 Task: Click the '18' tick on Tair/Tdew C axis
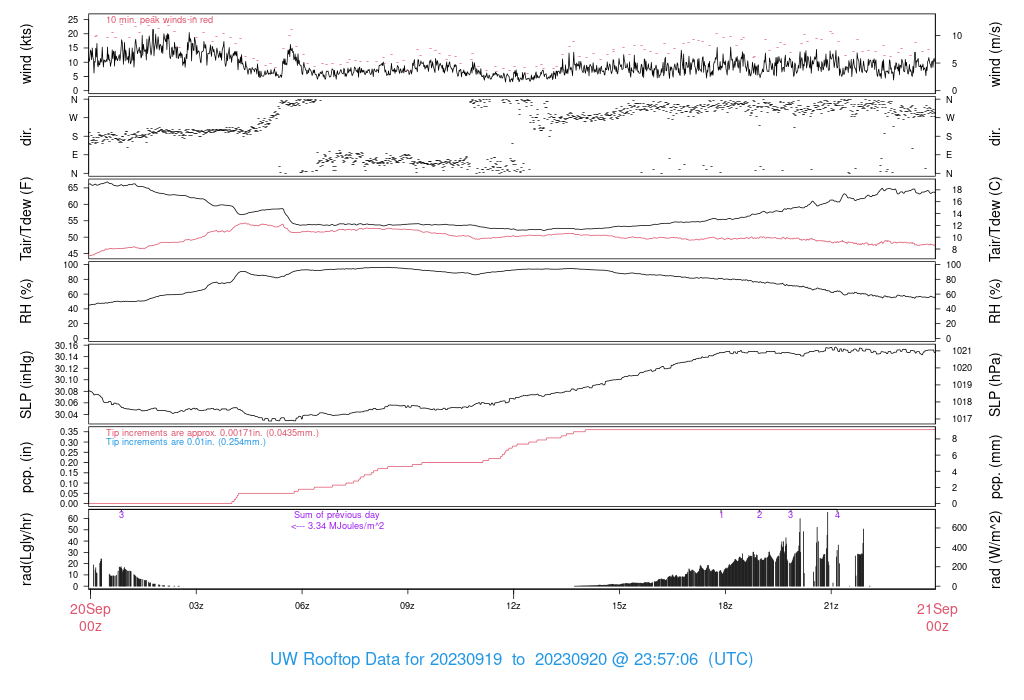click(957, 190)
